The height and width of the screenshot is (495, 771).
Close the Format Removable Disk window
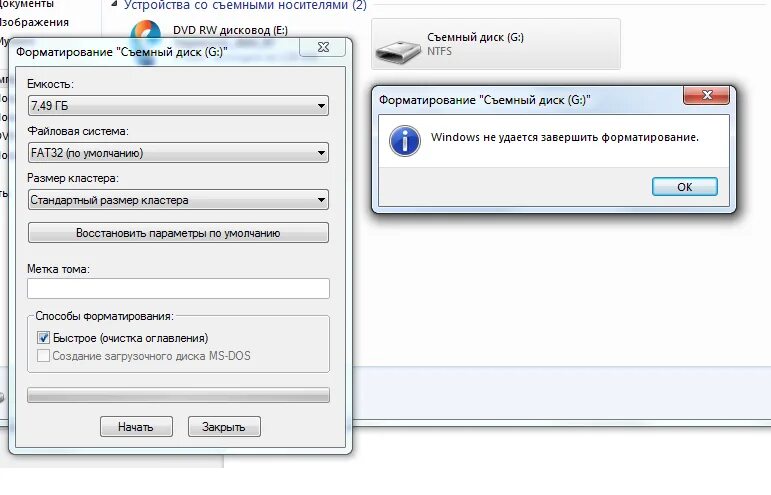click(323, 48)
